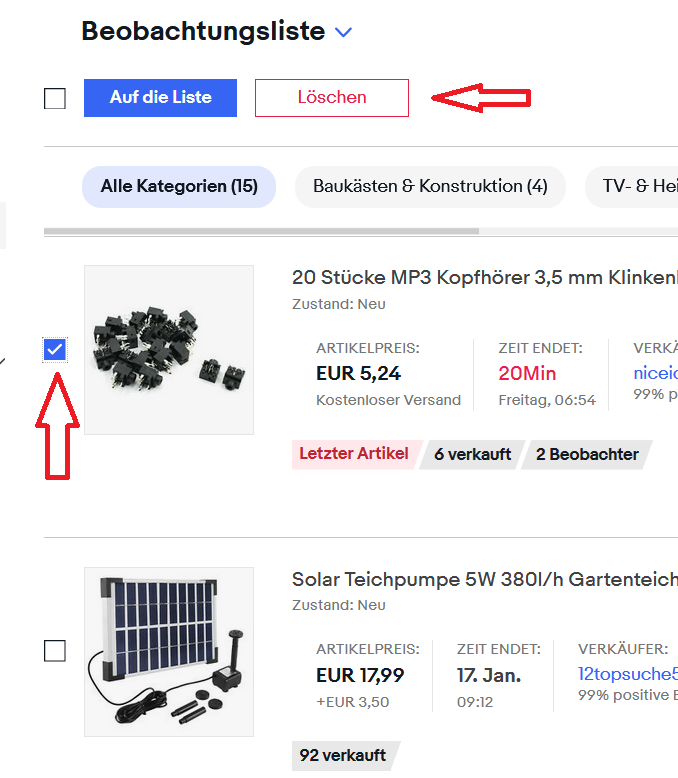This screenshot has height=778, width=678.
Task: Filter by Baukästen & Konstruktion (4)
Action: point(430,187)
